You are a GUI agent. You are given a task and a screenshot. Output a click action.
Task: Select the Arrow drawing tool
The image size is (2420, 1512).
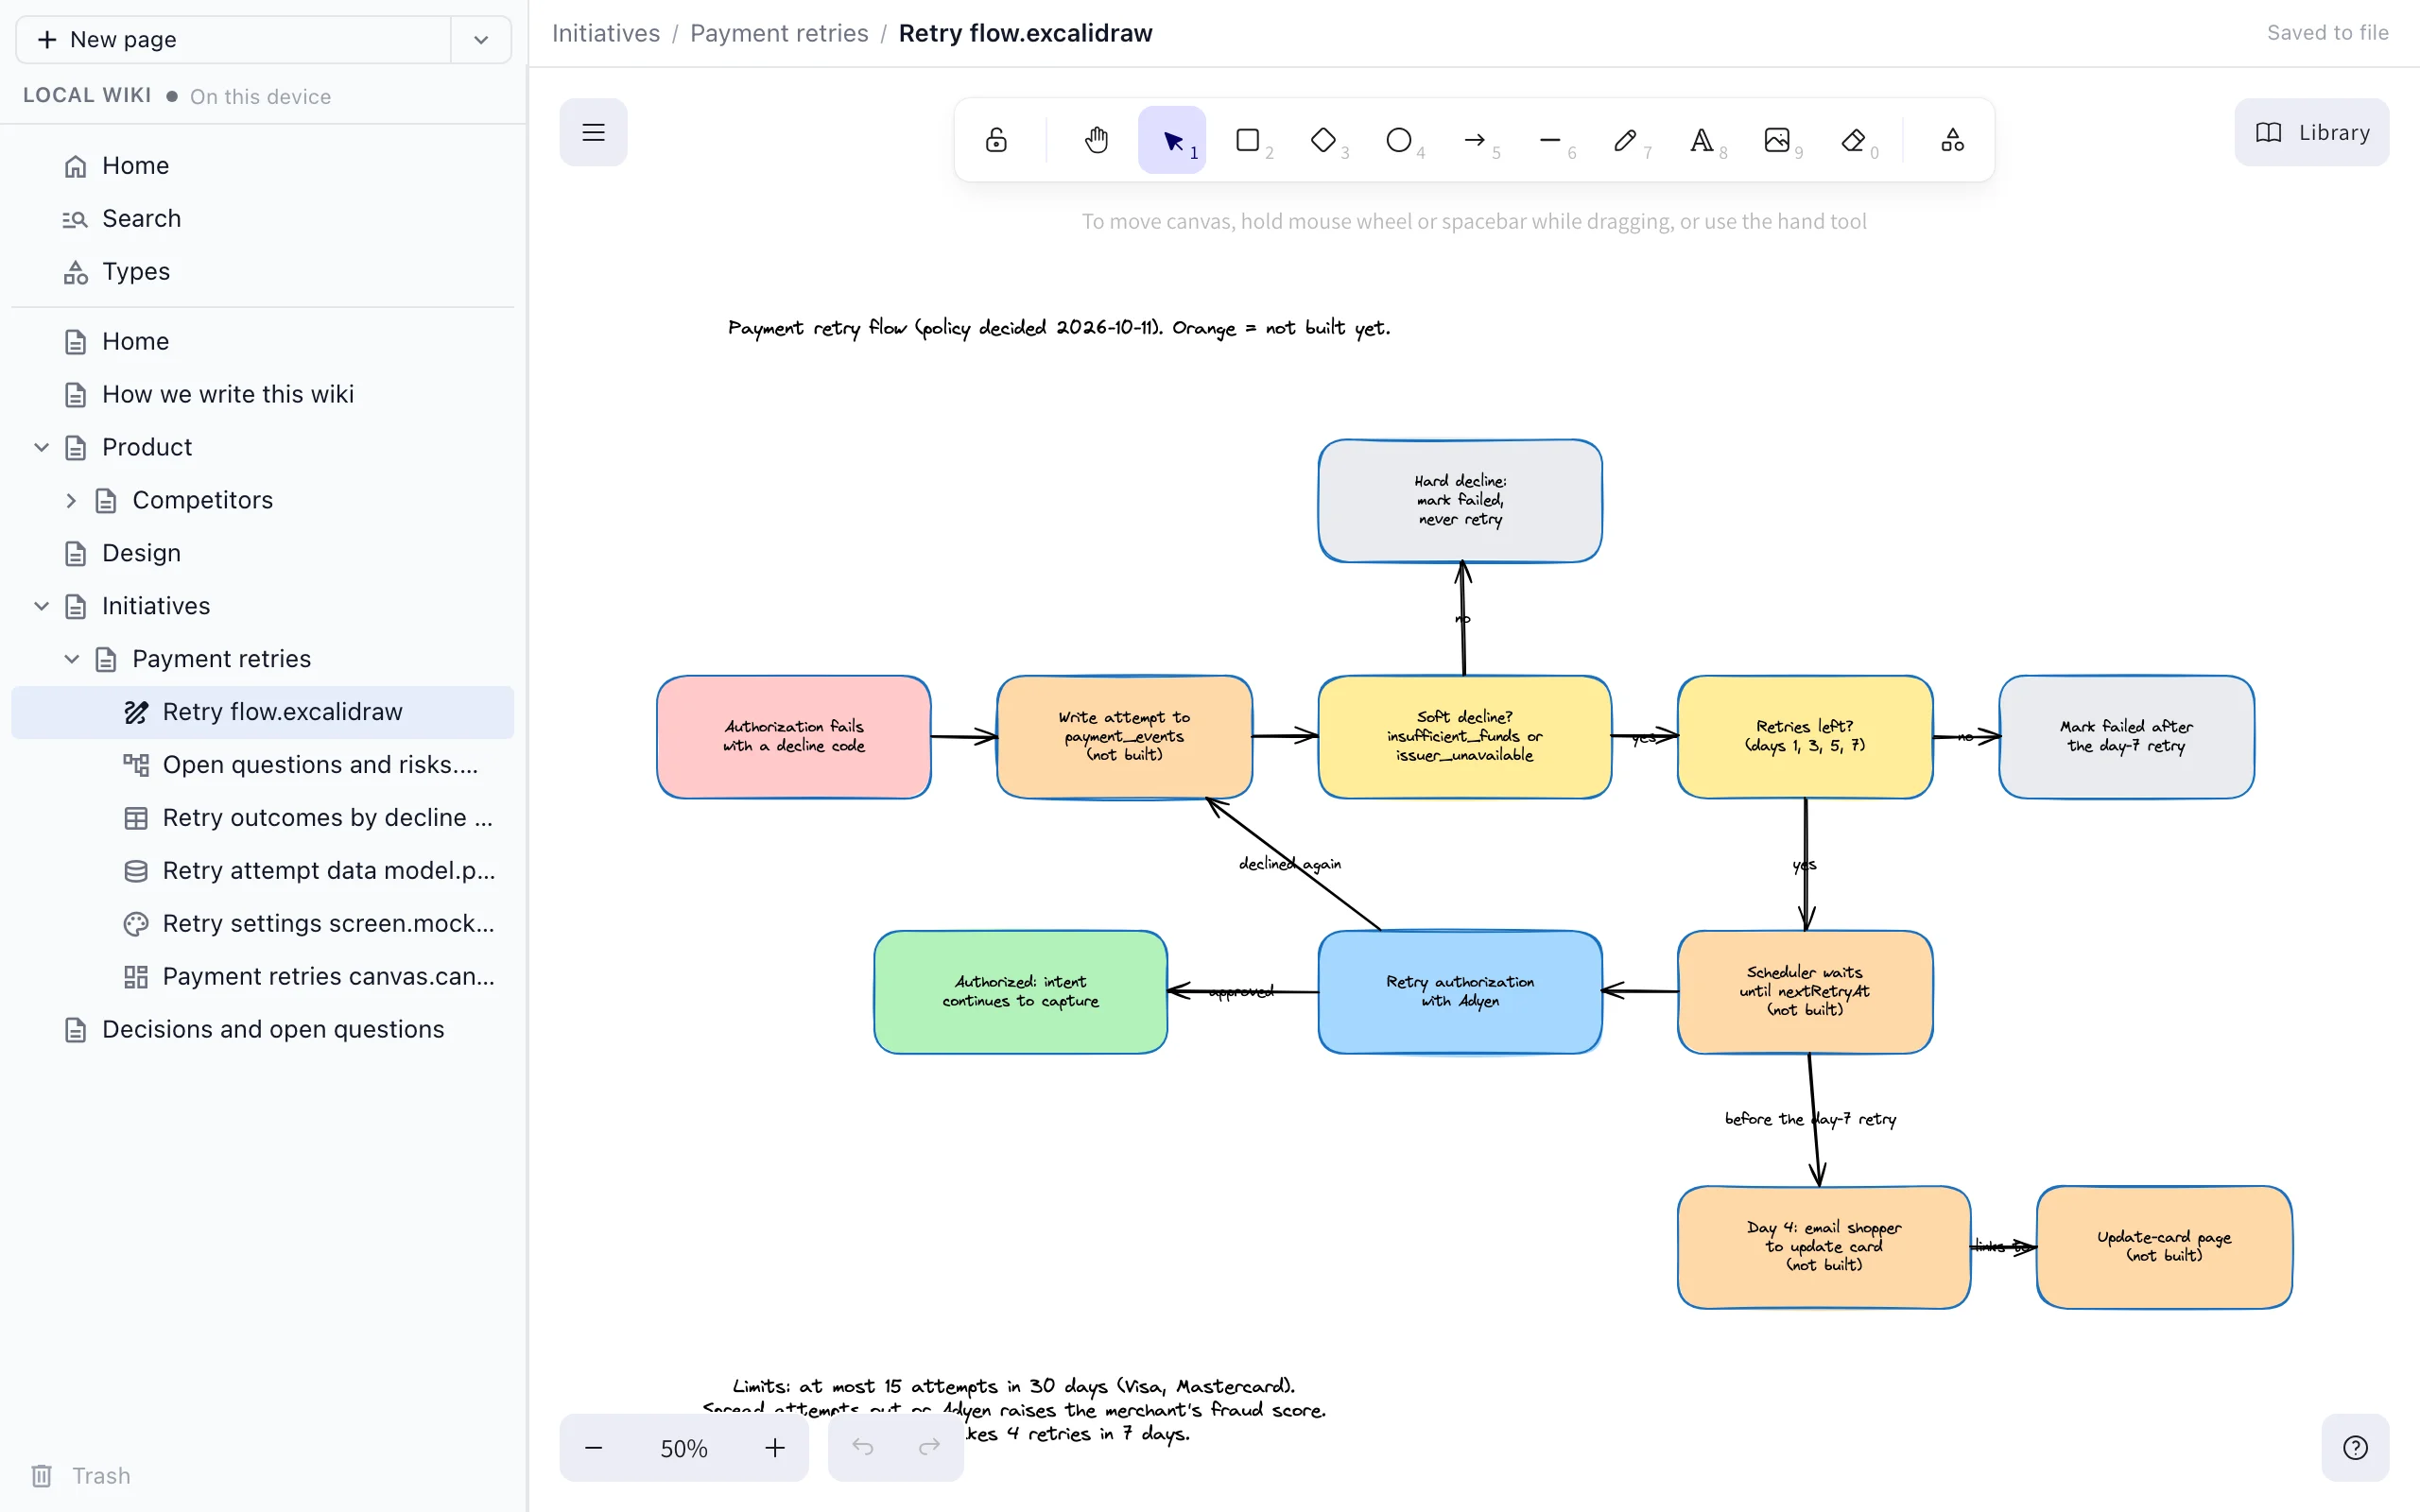click(x=1475, y=140)
